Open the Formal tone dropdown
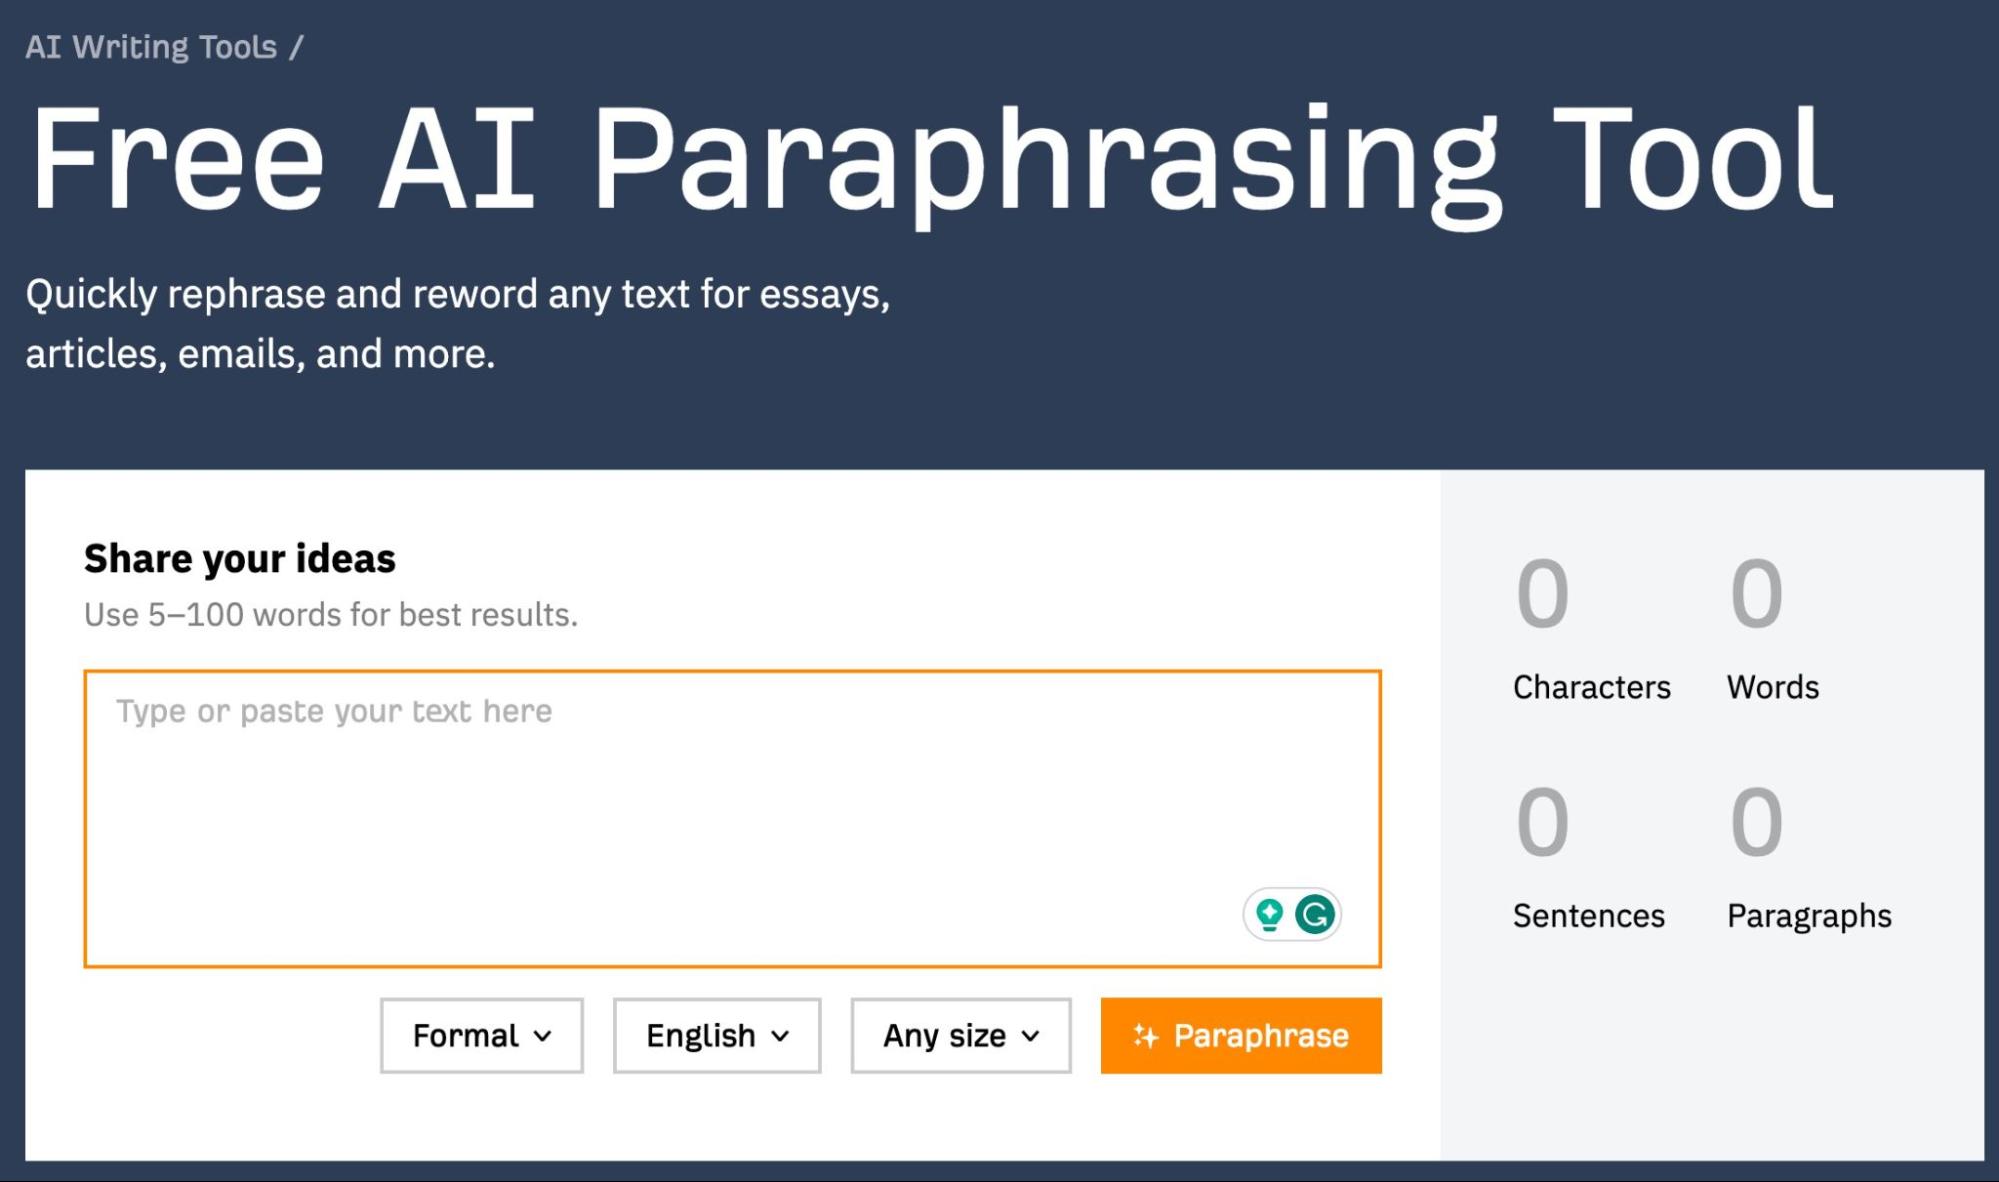 481,1037
